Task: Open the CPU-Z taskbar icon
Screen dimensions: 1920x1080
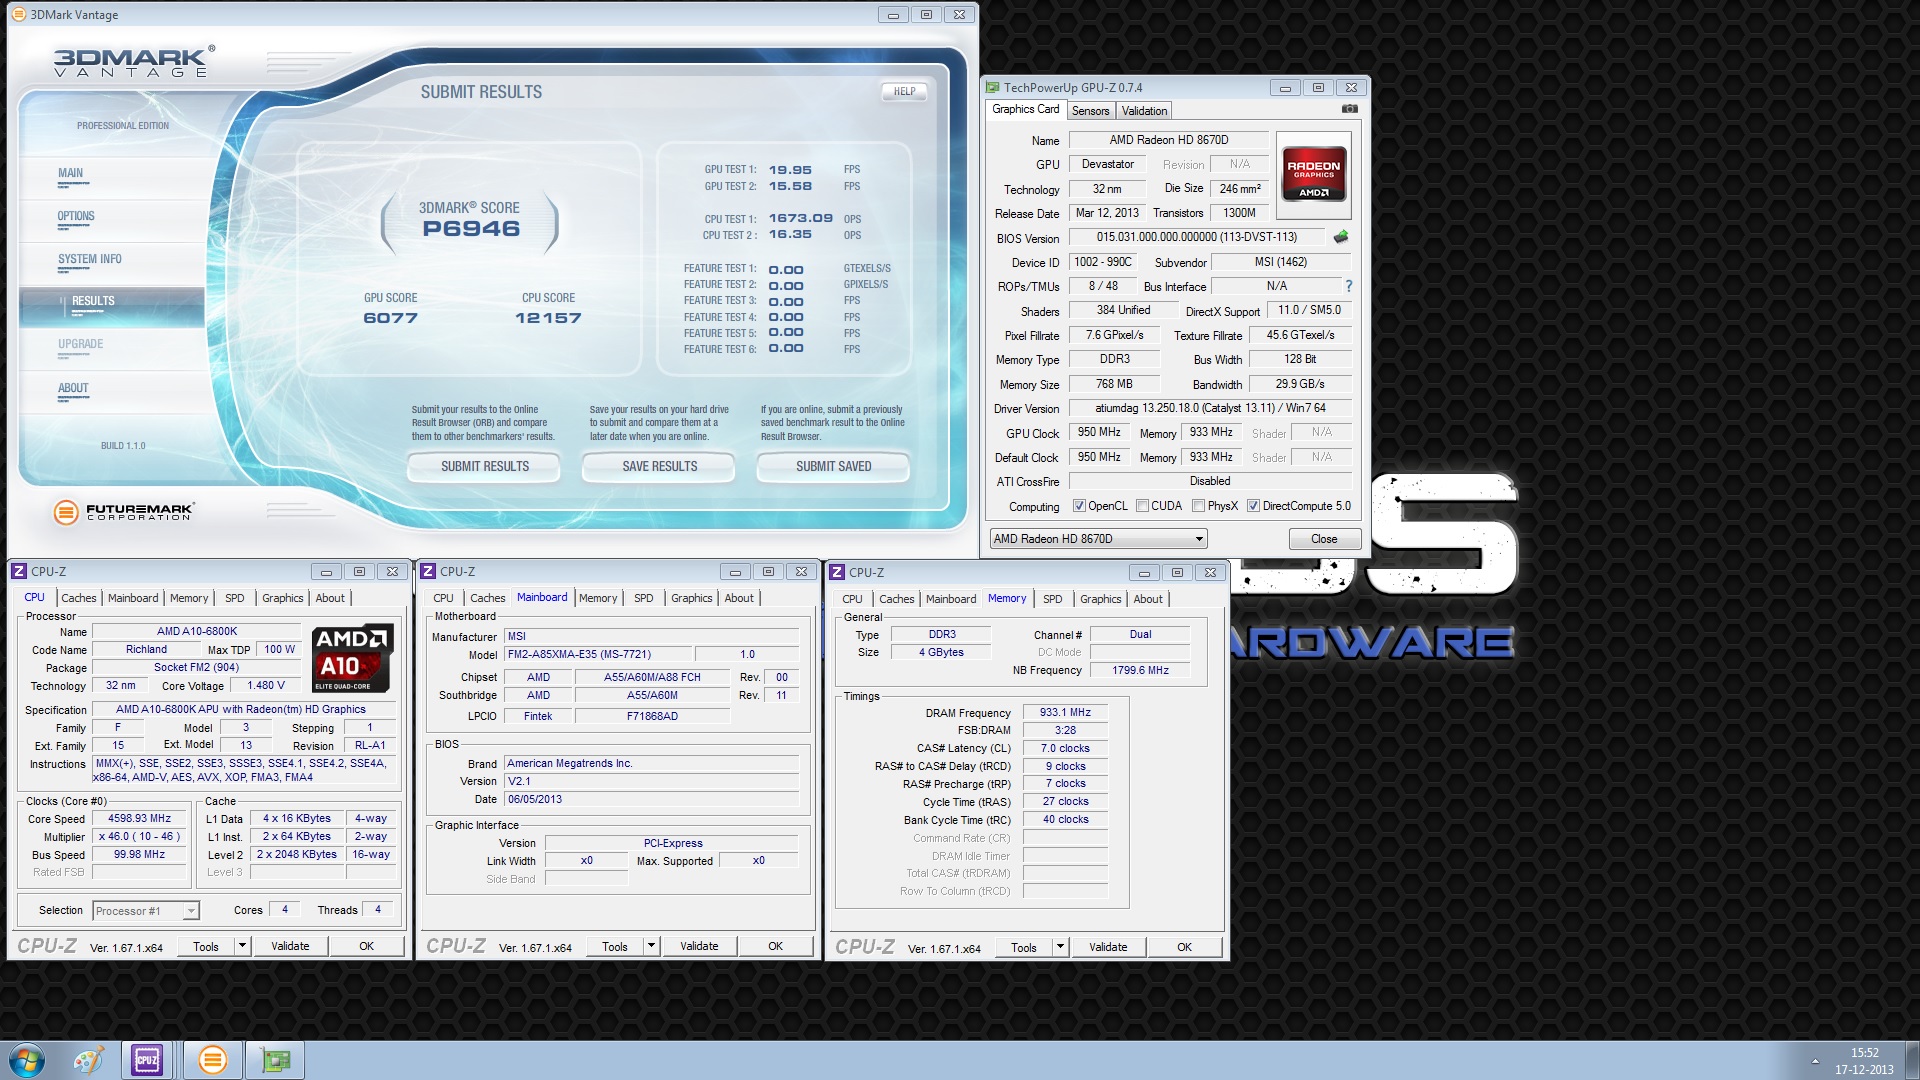Action: (147, 1060)
